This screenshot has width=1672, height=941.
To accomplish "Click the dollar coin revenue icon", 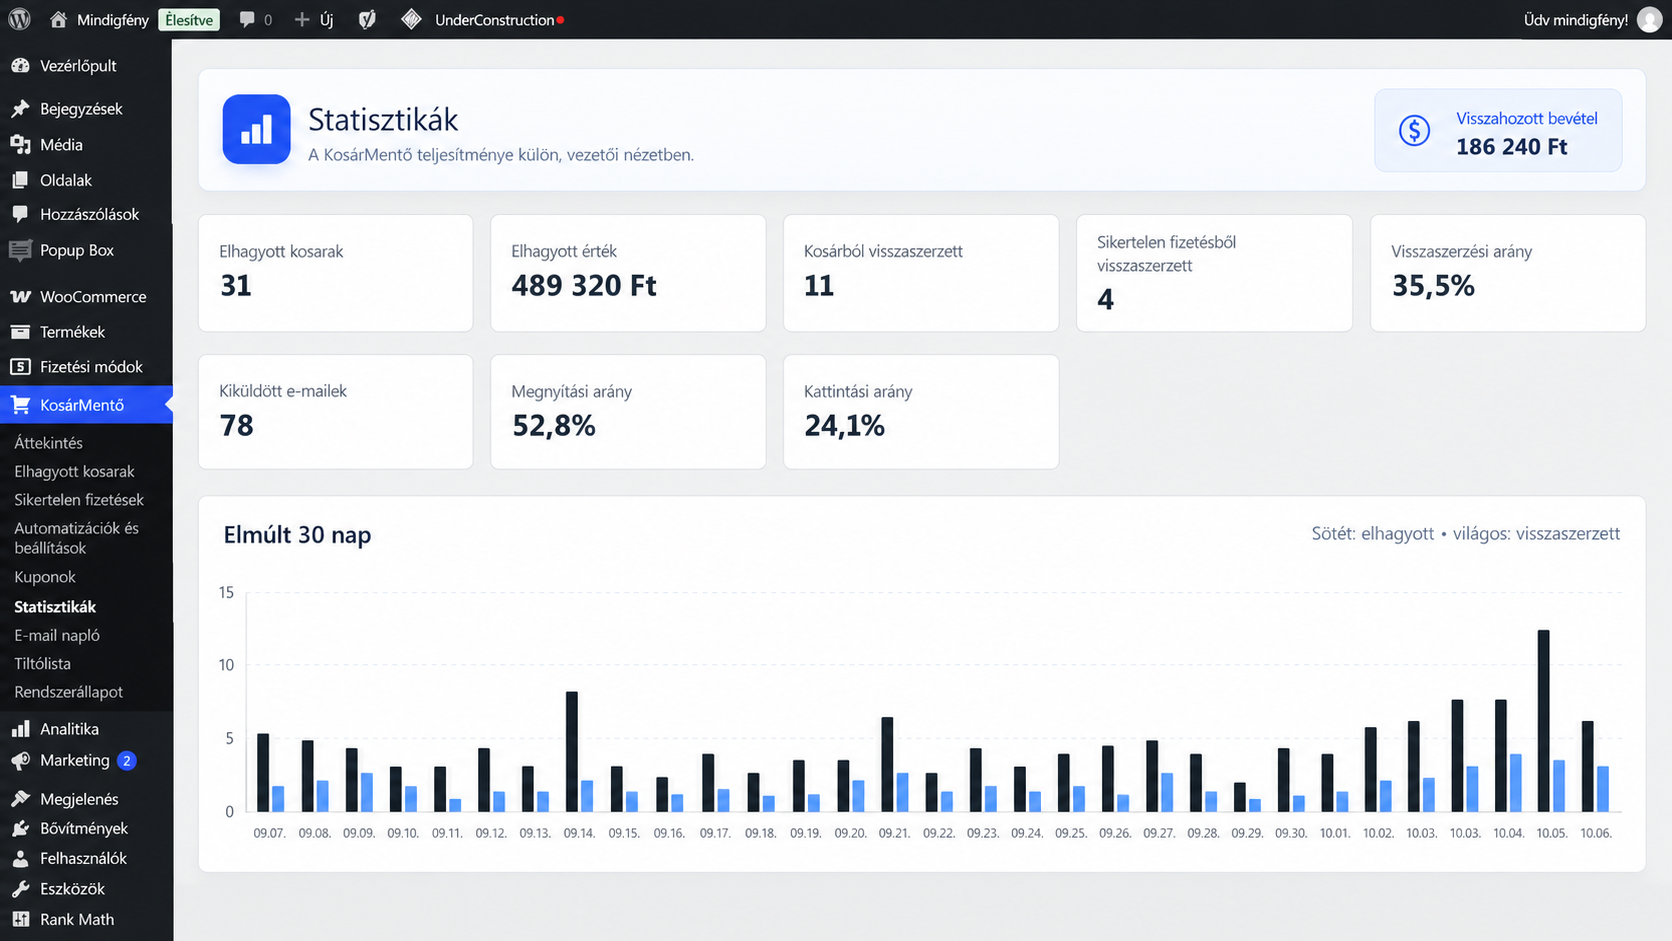I will tap(1414, 130).
